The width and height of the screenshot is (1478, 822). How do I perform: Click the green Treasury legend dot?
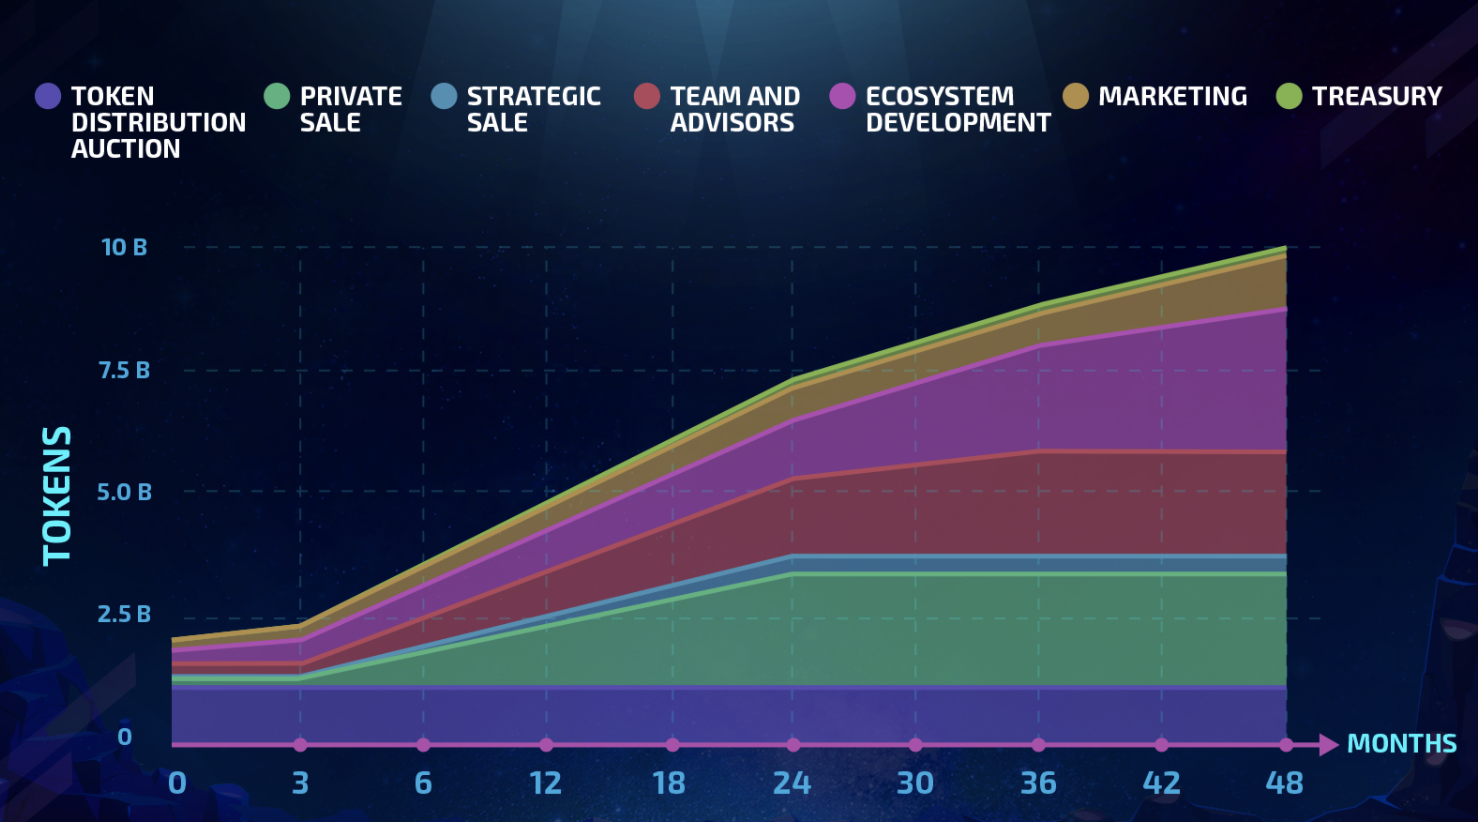click(x=1289, y=96)
